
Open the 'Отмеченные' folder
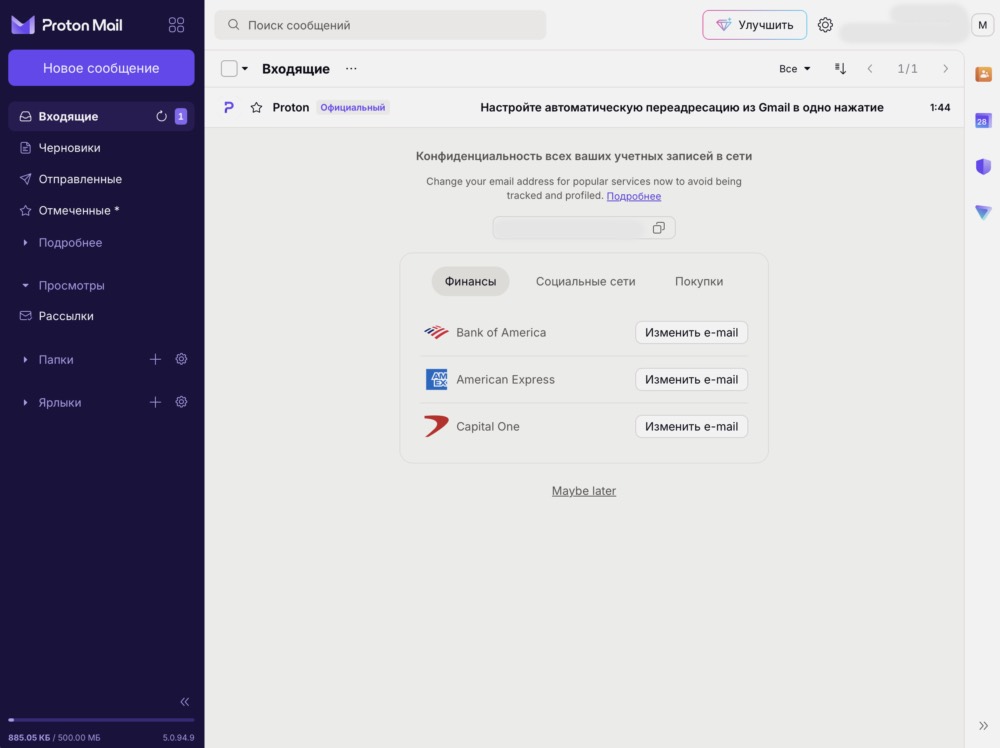point(101,210)
